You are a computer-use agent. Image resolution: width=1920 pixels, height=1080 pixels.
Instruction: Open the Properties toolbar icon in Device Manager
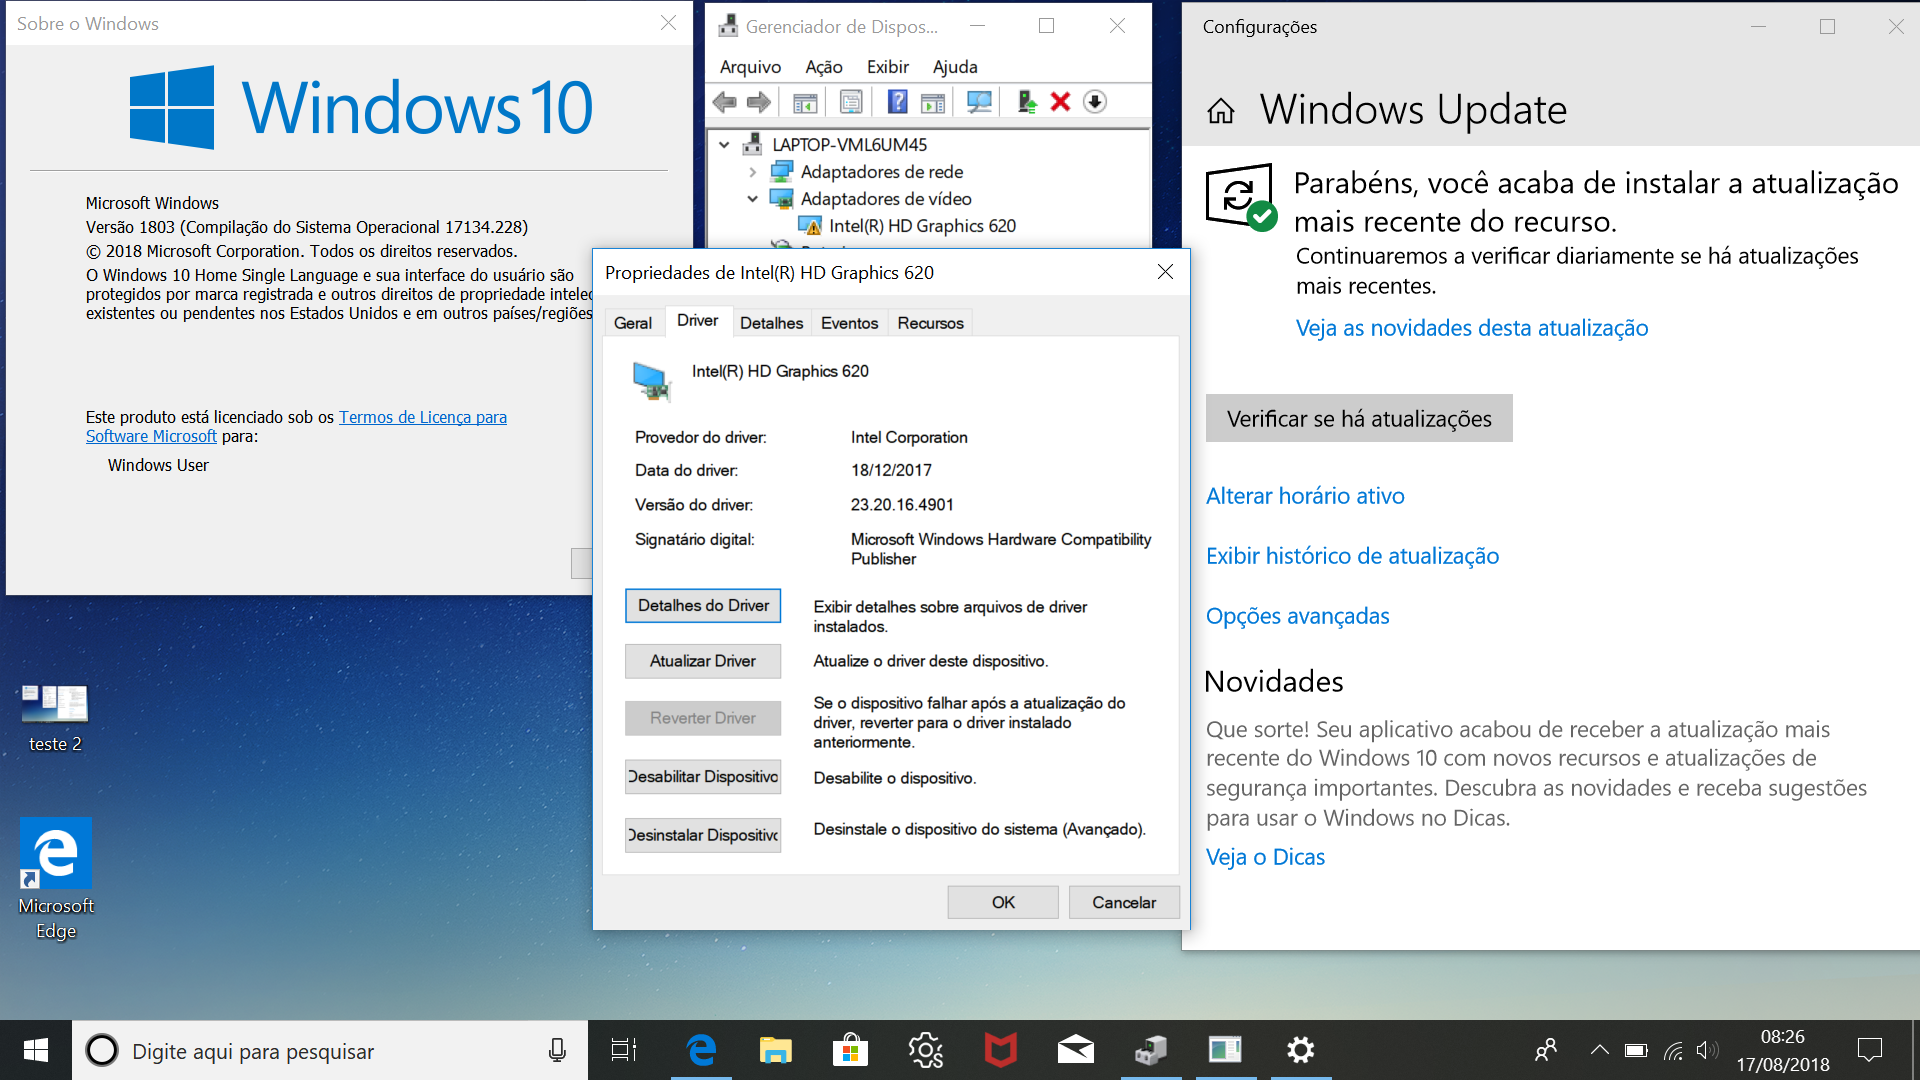coord(851,102)
